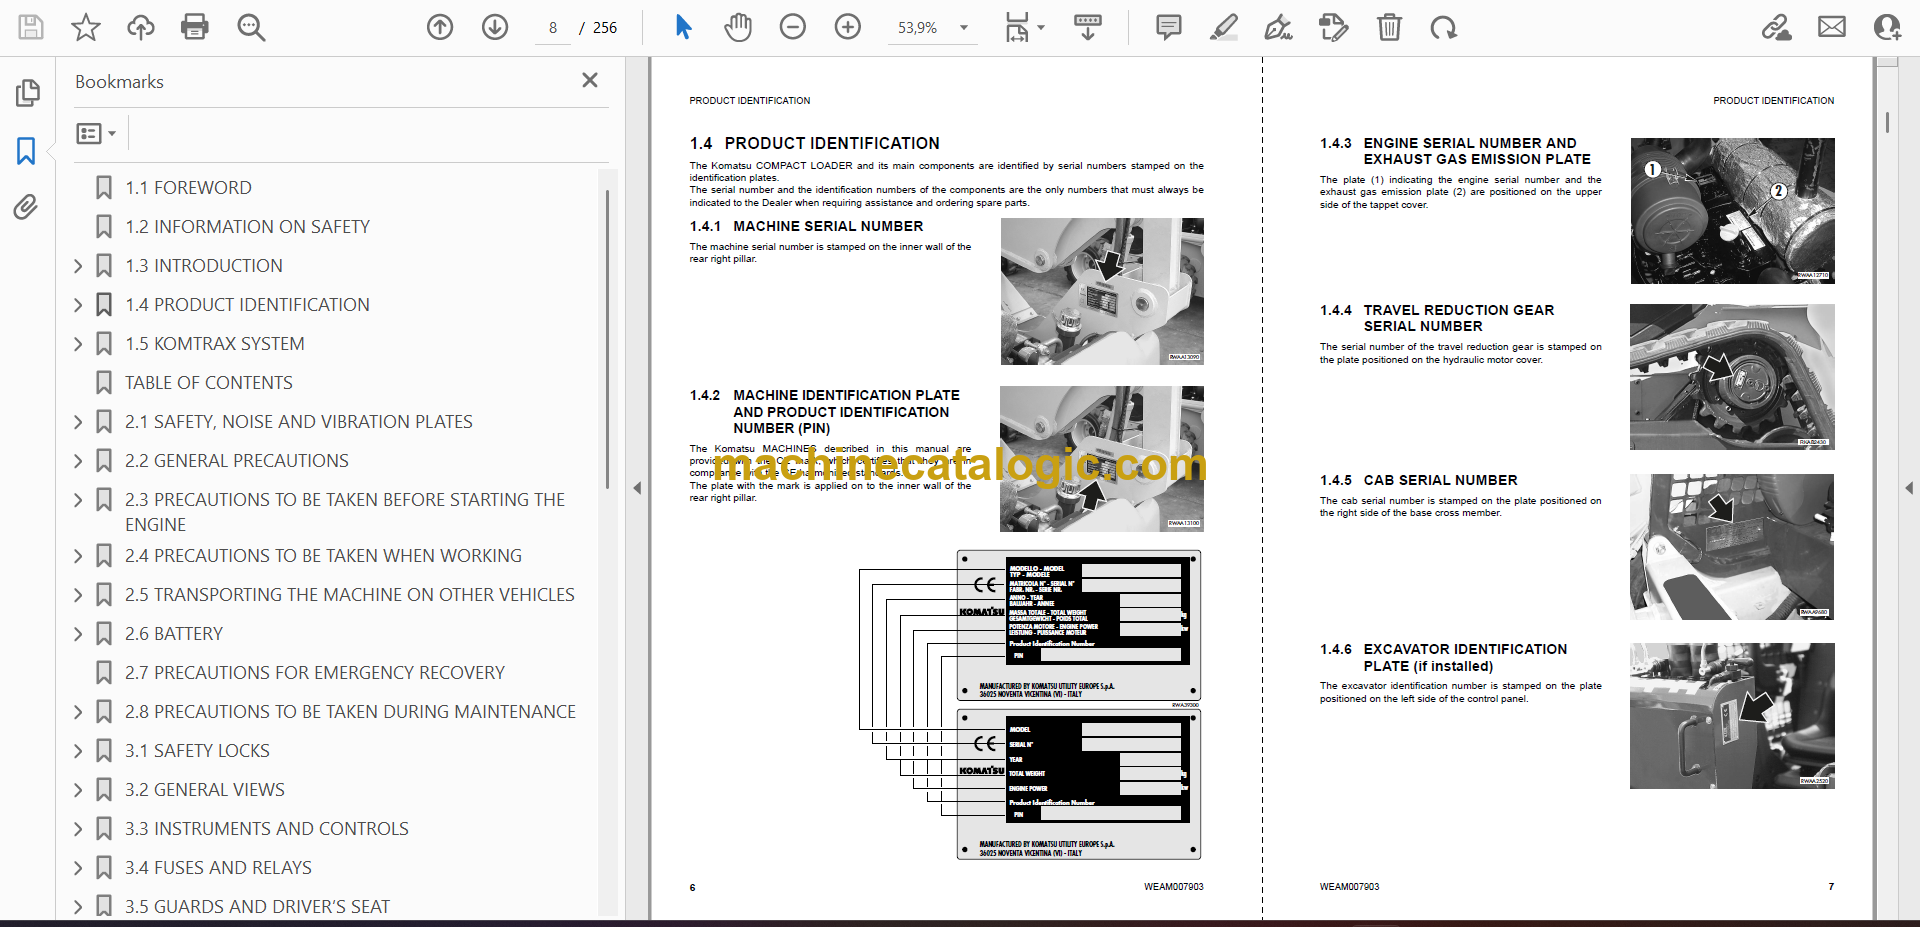
Task: Click the excavator identification plate photo
Action: point(1732,716)
